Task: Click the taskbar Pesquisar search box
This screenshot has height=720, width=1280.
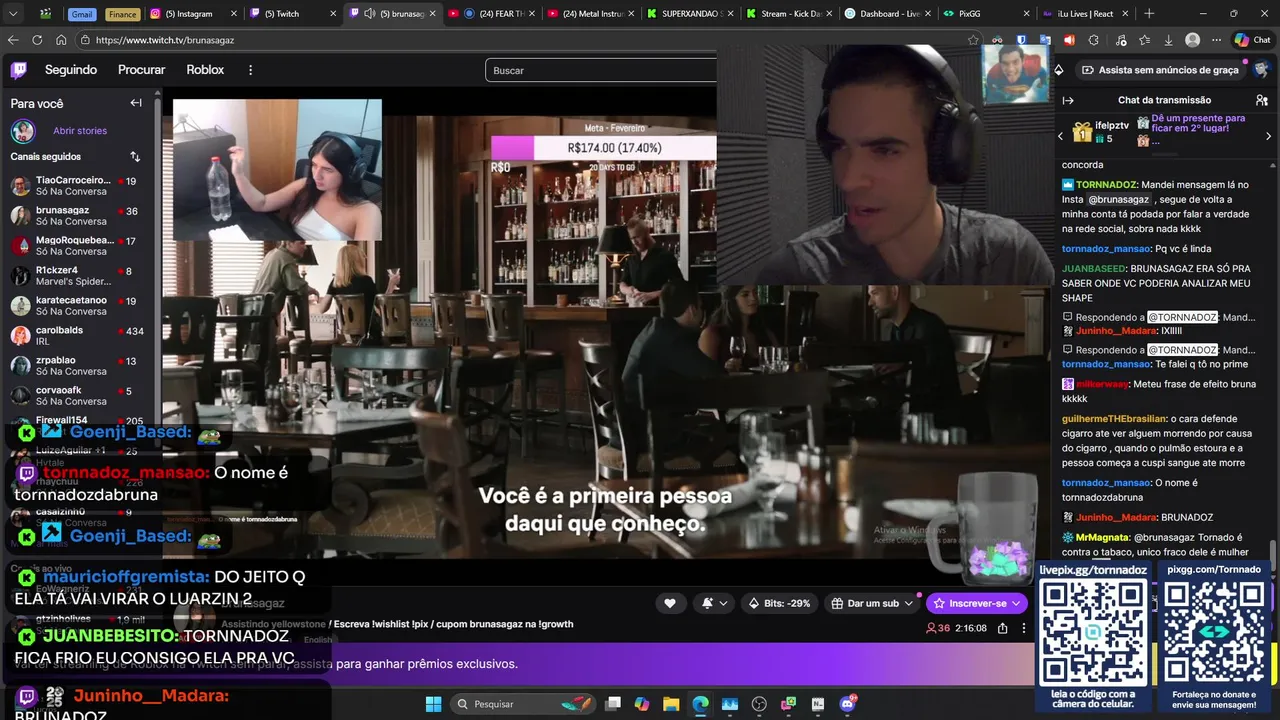Action: [524, 704]
